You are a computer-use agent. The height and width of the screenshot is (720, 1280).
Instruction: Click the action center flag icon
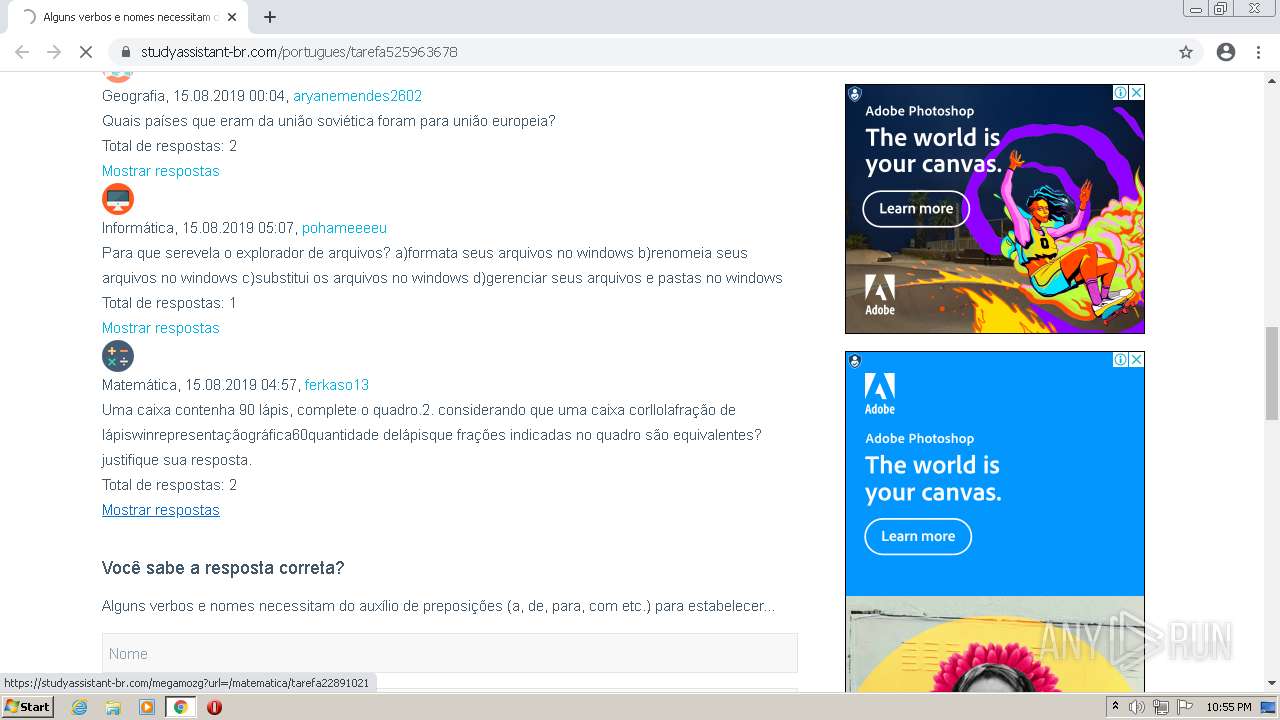1185,707
